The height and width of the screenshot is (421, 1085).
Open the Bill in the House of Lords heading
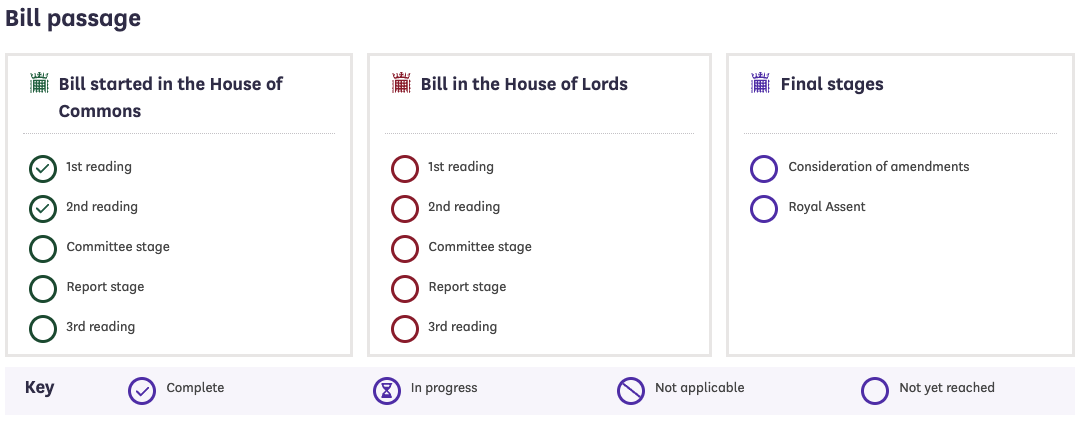pos(524,84)
